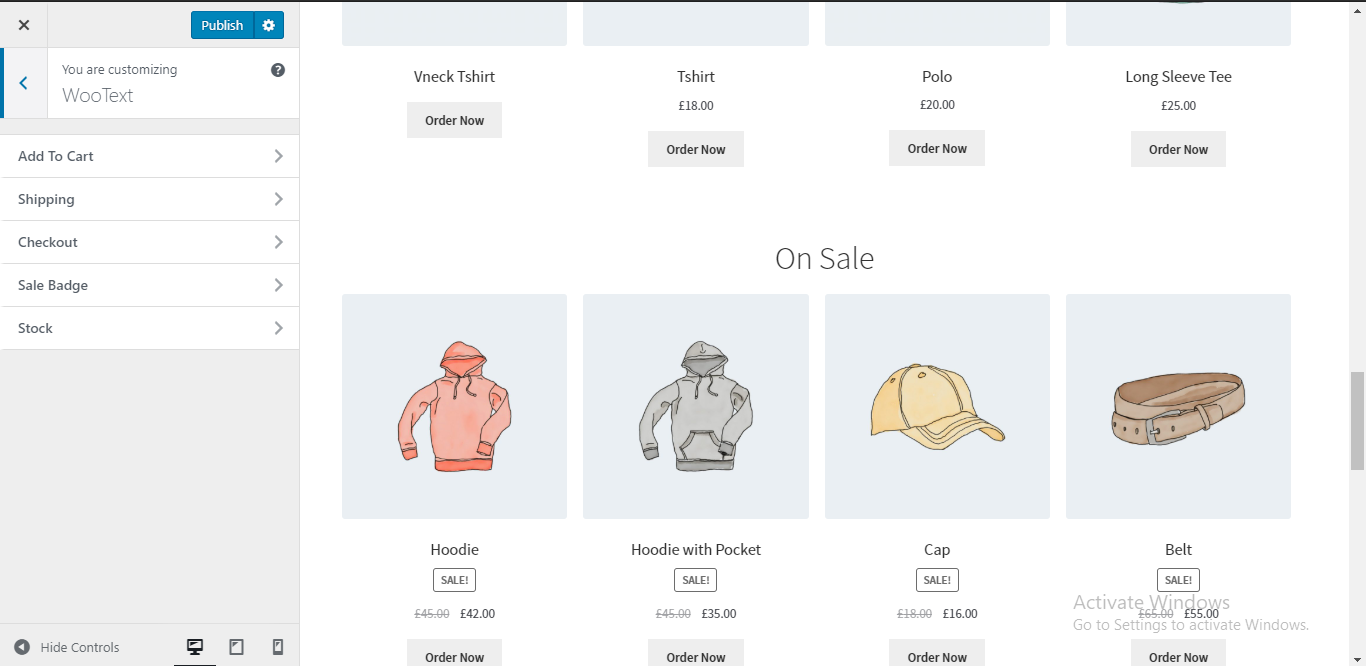
Task: Go back using the left chevron arrow
Action: 23,83
